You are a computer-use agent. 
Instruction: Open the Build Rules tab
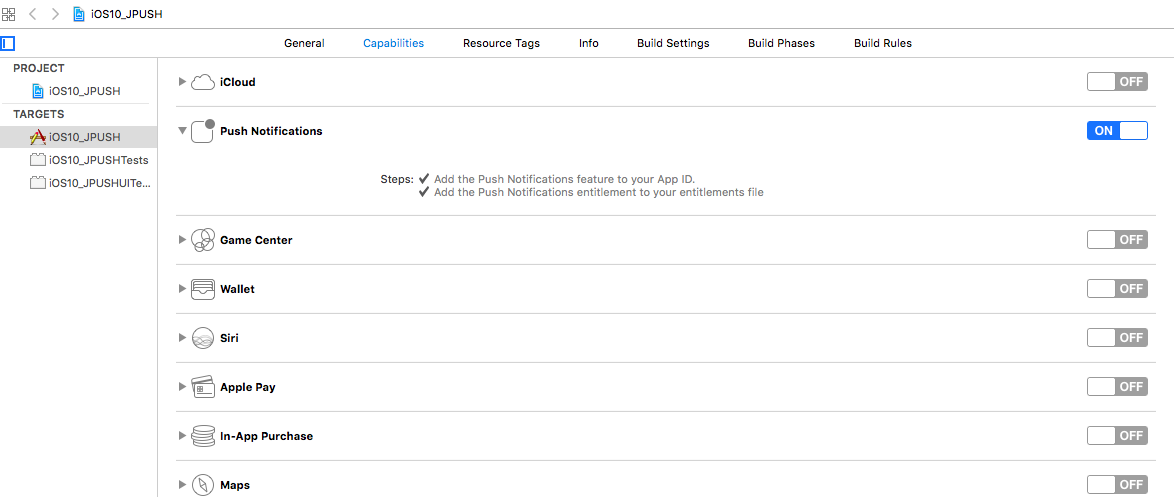[x=883, y=43]
